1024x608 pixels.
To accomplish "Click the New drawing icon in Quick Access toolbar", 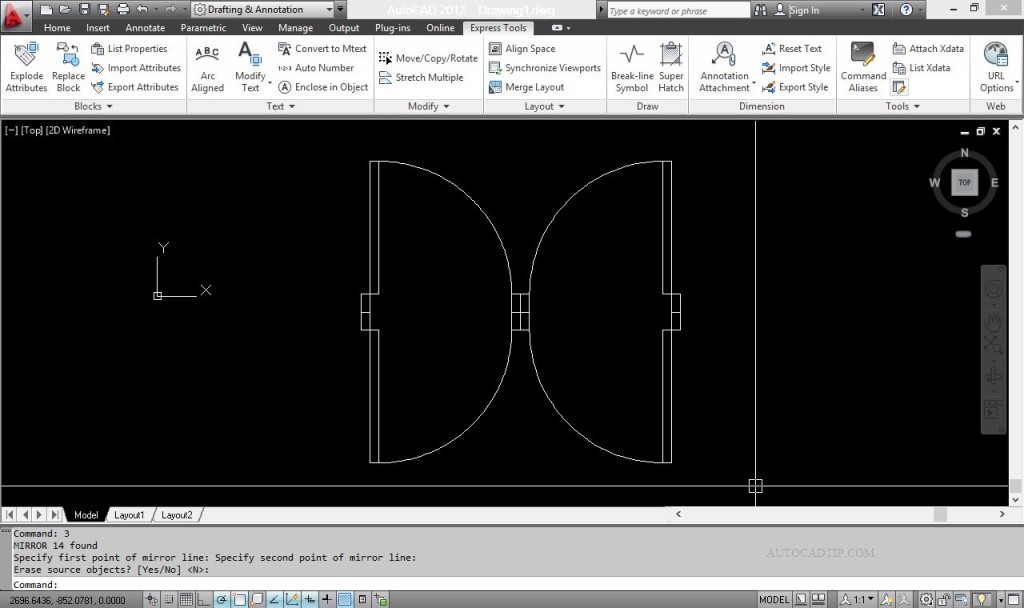I will pos(46,9).
